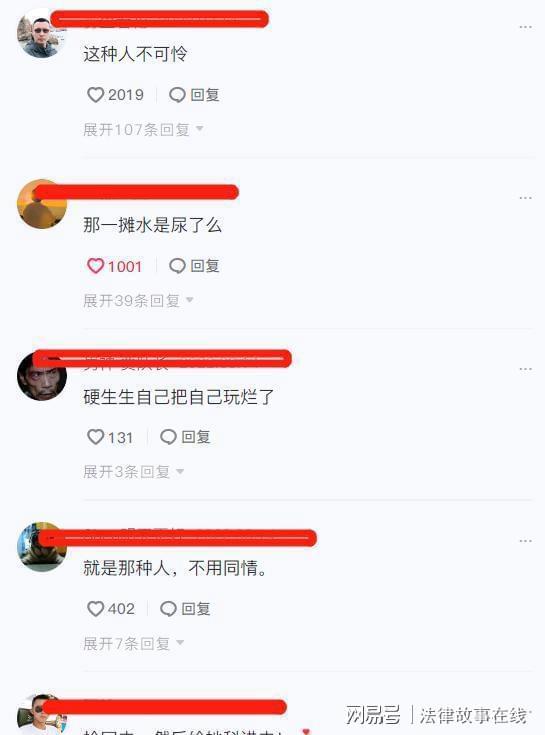
Task: Expand 展开7条回复 replies
Action: tap(134, 643)
